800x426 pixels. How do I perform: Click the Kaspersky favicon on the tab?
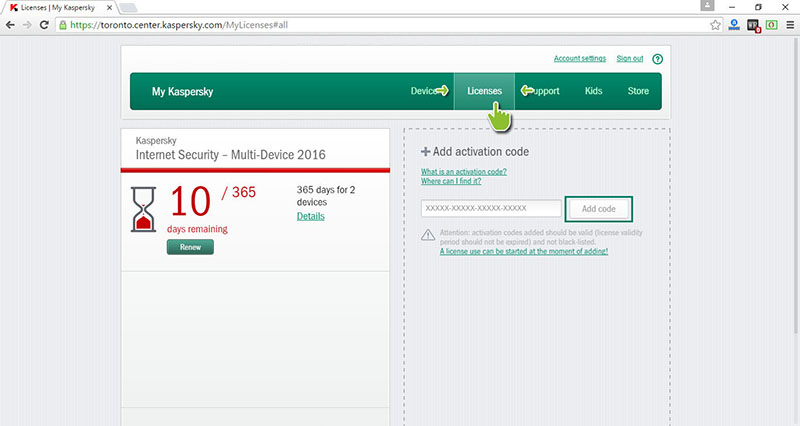(14, 8)
